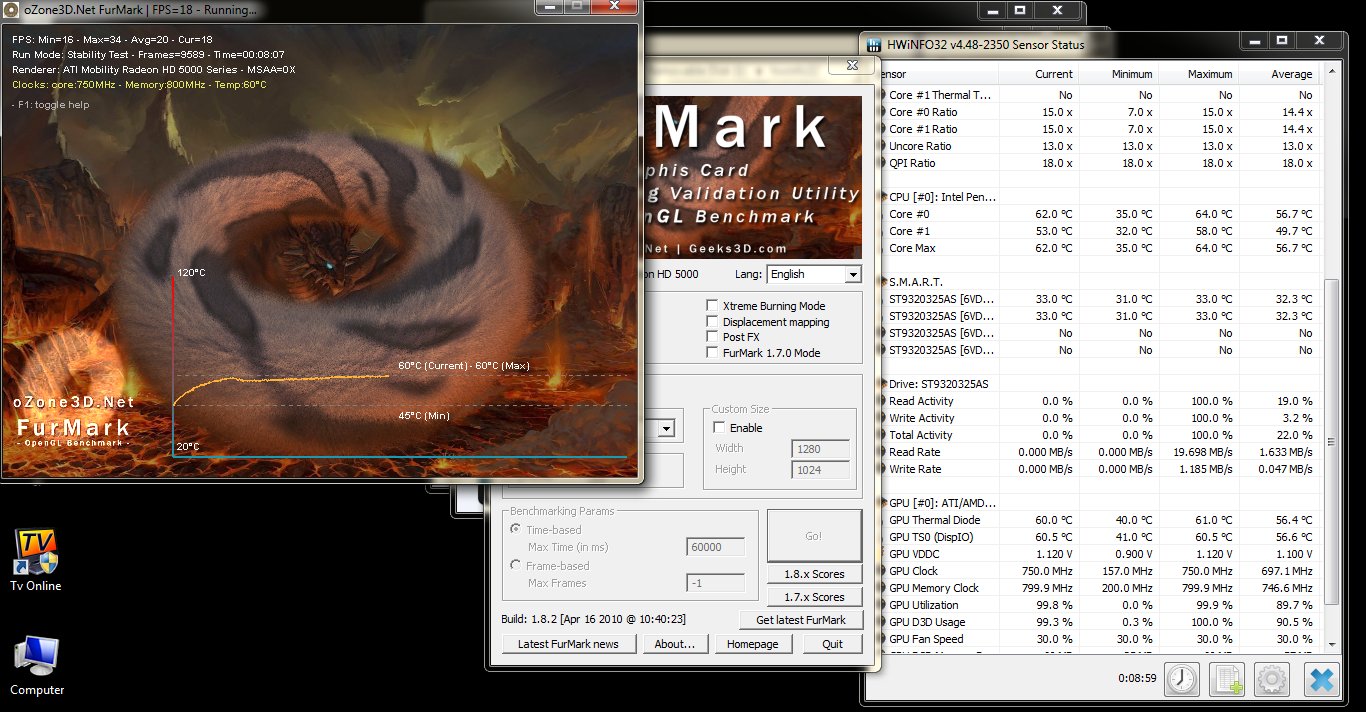Click the HWiNFO sensor list vertical scrollbar

click(1330, 440)
